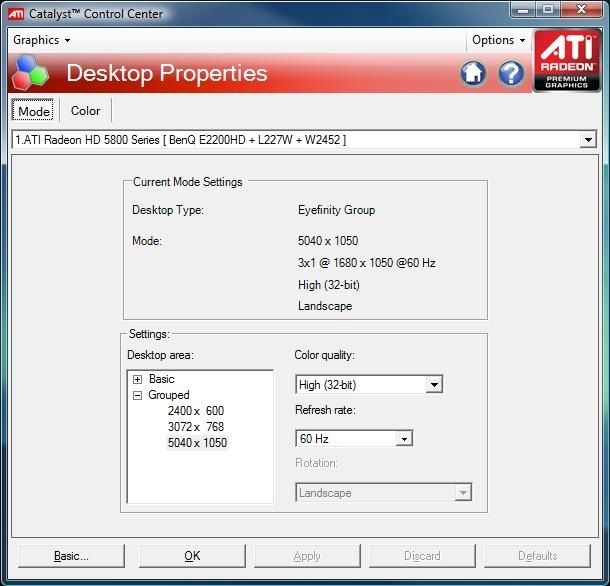Image resolution: width=610 pixels, height=586 pixels.
Task: Restore settings with Defaults button
Action: (x=537, y=556)
